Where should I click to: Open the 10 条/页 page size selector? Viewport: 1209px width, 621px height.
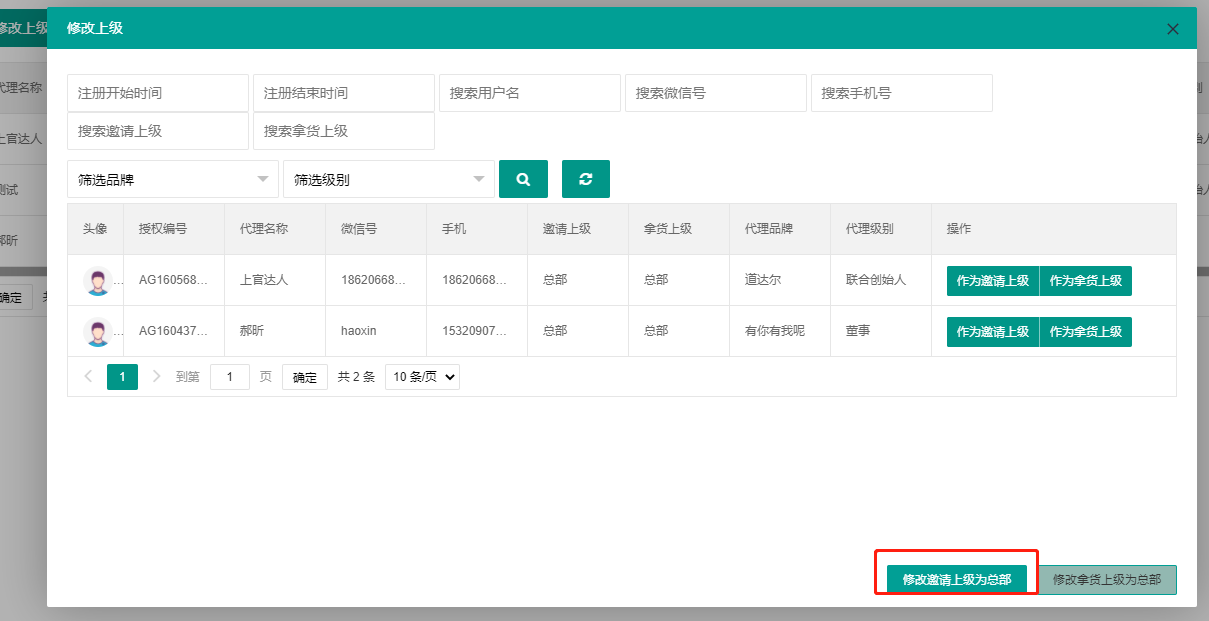(422, 377)
